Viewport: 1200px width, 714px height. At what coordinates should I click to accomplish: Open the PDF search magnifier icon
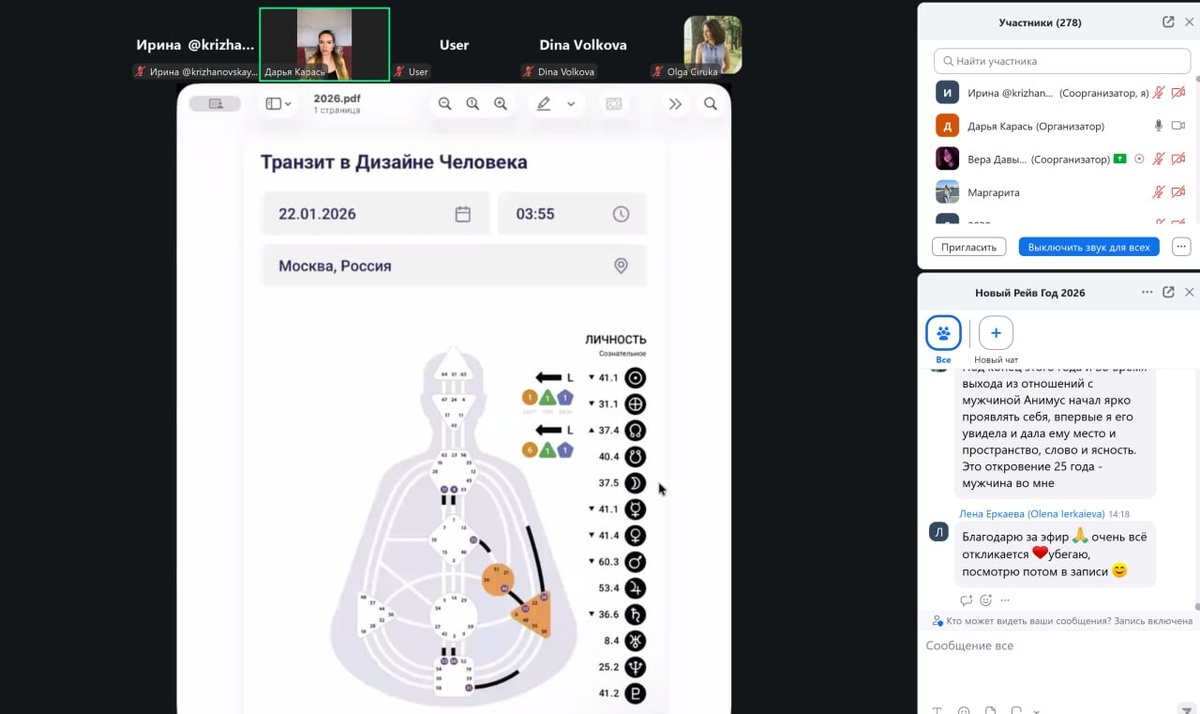pyautogui.click(x=710, y=104)
